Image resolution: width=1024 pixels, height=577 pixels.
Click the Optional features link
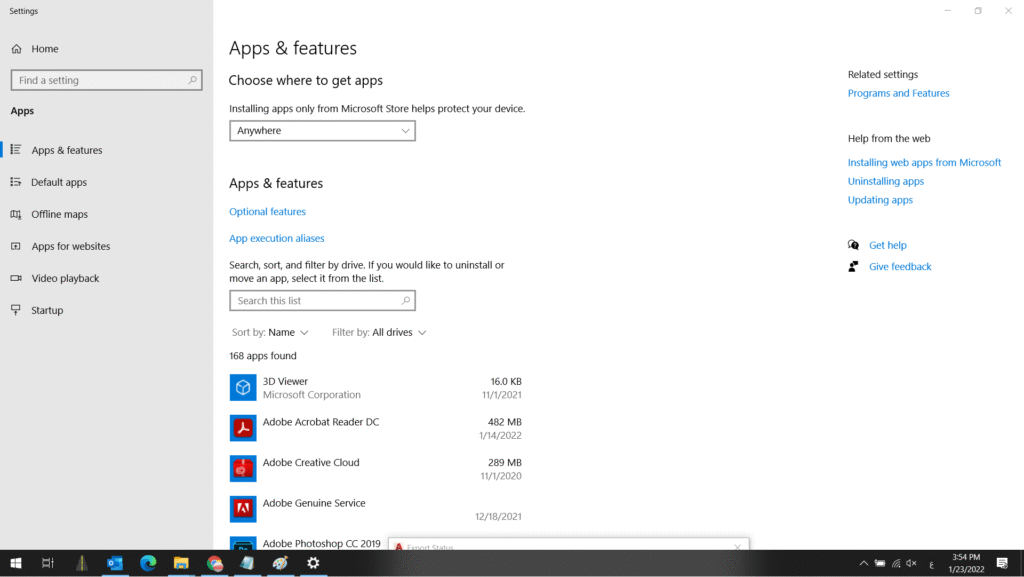coord(267,212)
